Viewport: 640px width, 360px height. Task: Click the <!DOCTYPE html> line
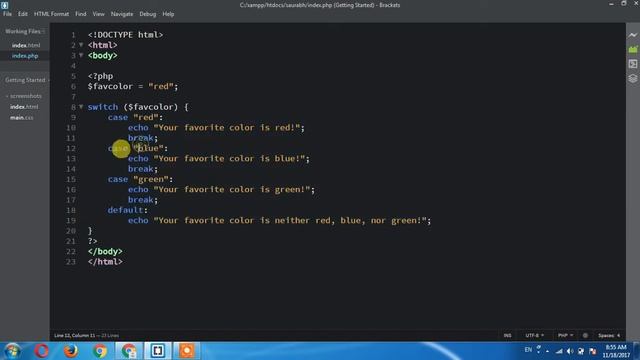pos(125,35)
